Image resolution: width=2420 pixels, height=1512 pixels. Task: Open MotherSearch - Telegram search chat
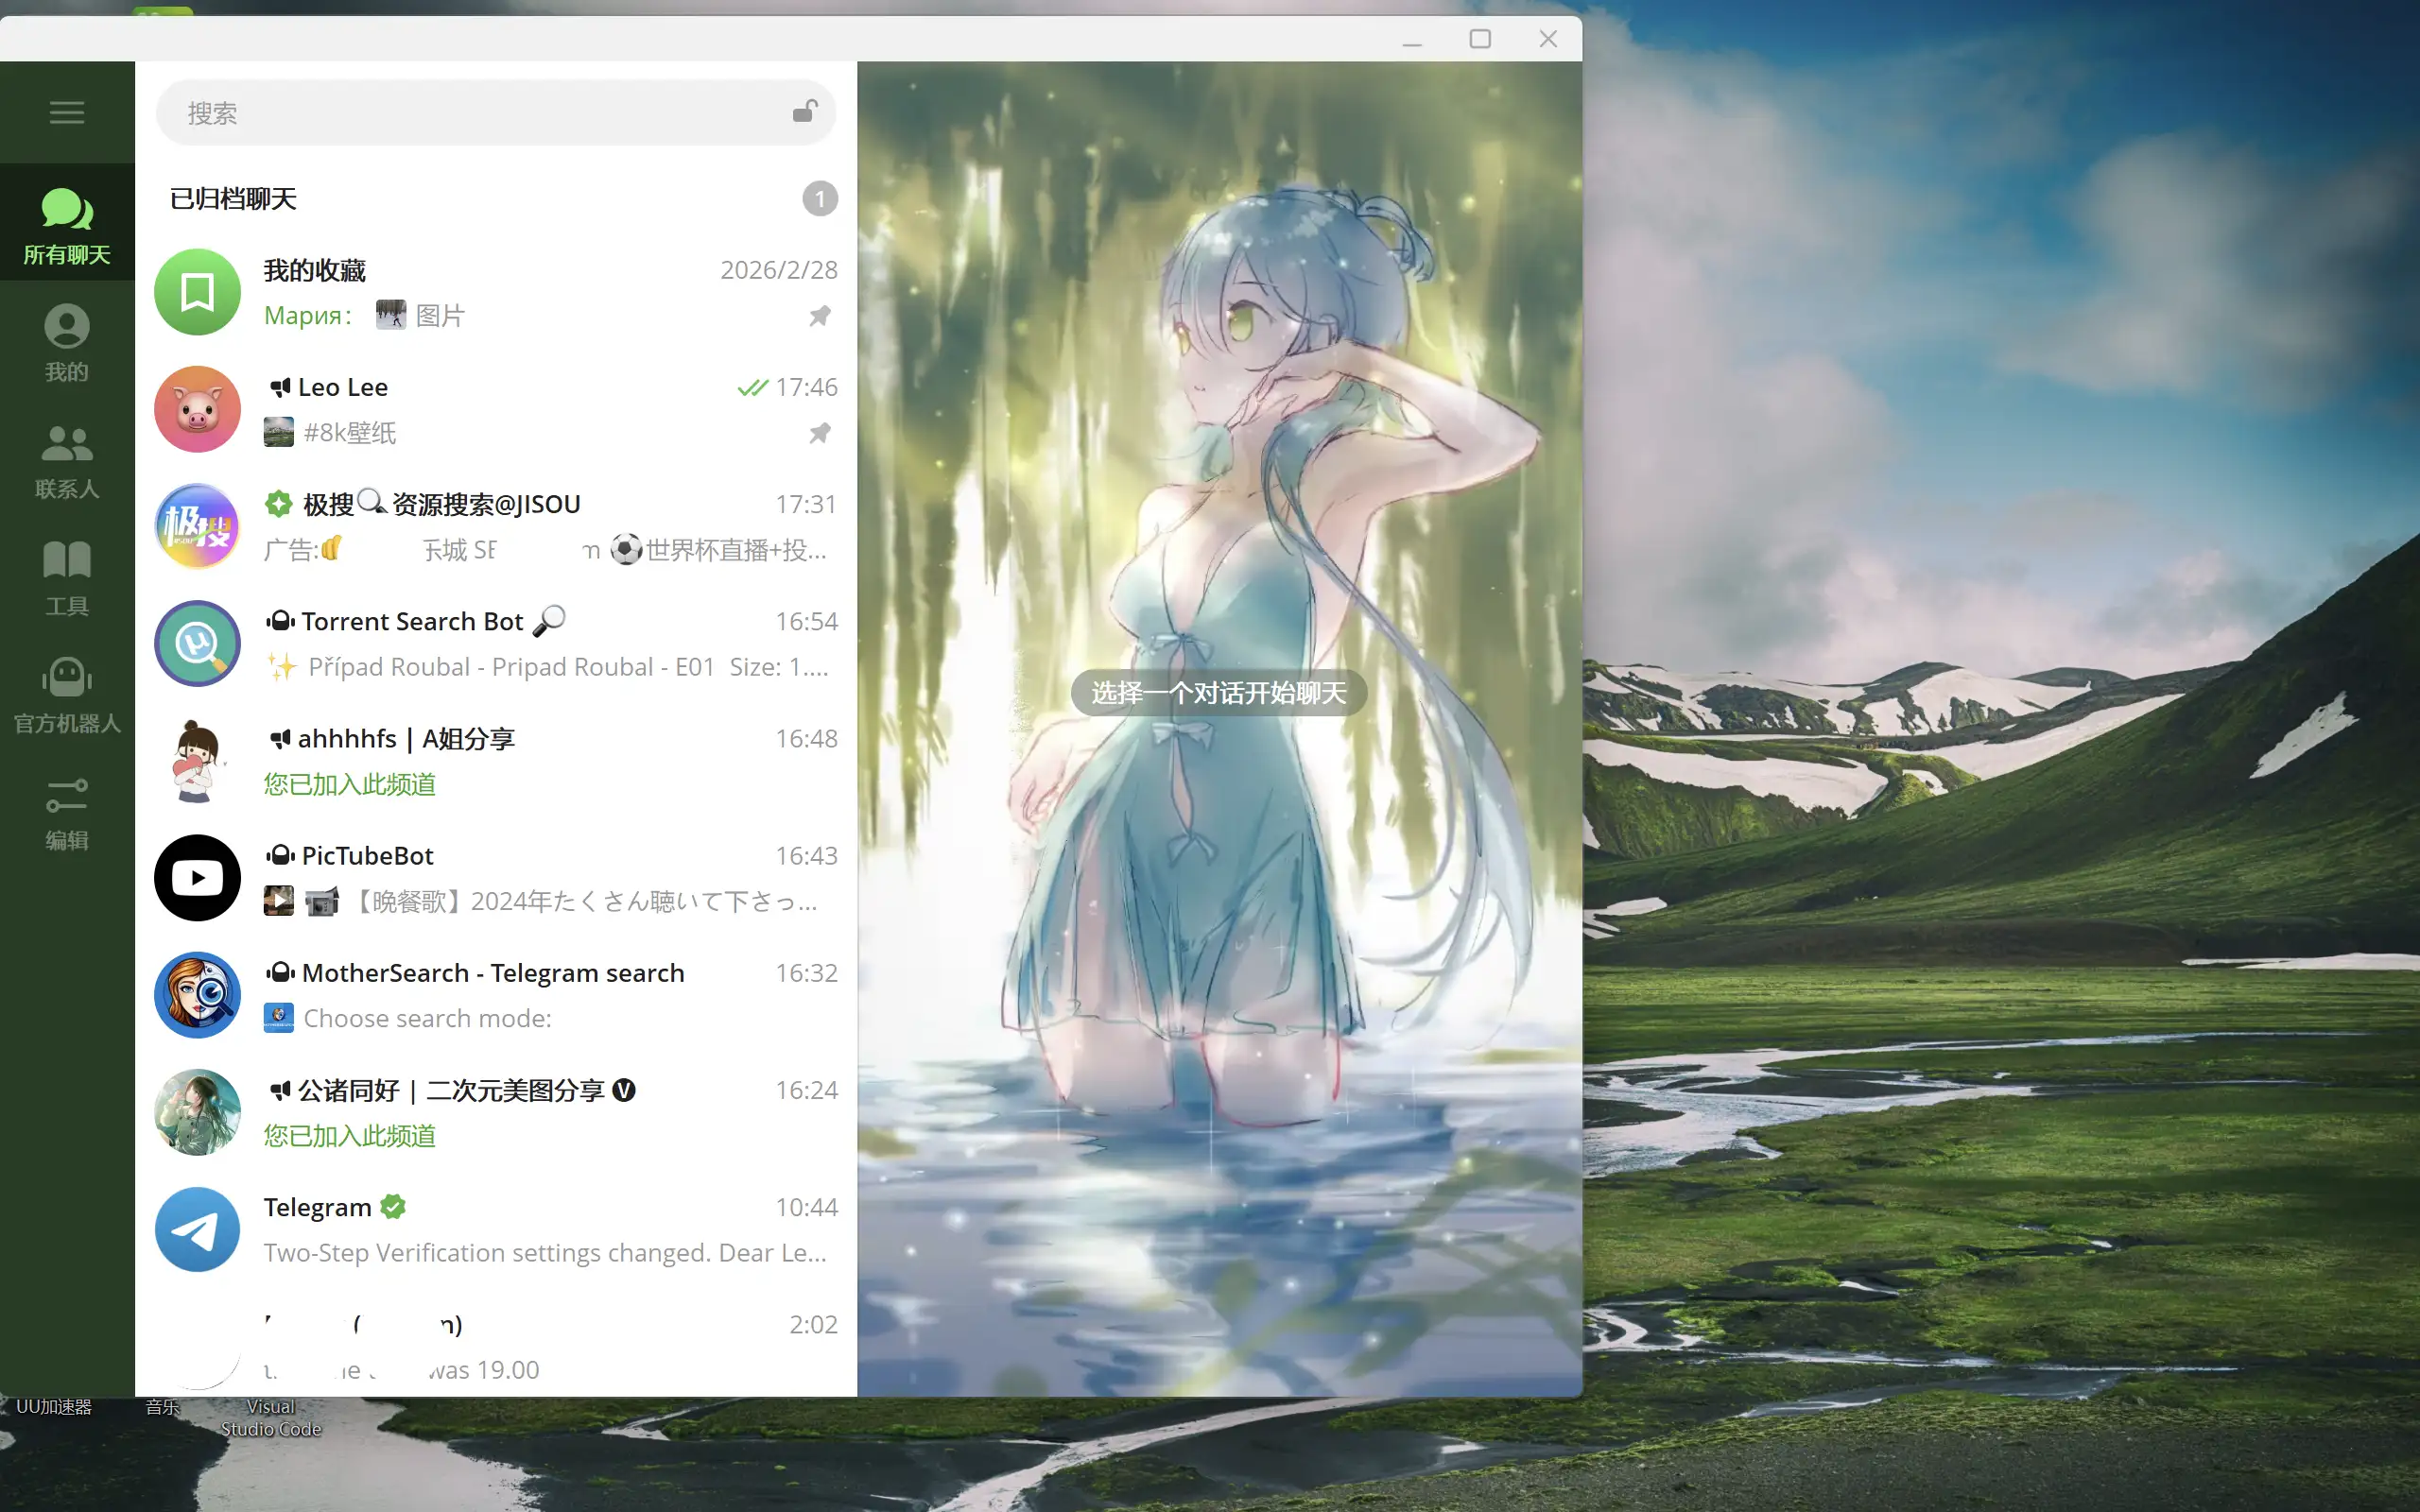pyautogui.click(x=496, y=995)
